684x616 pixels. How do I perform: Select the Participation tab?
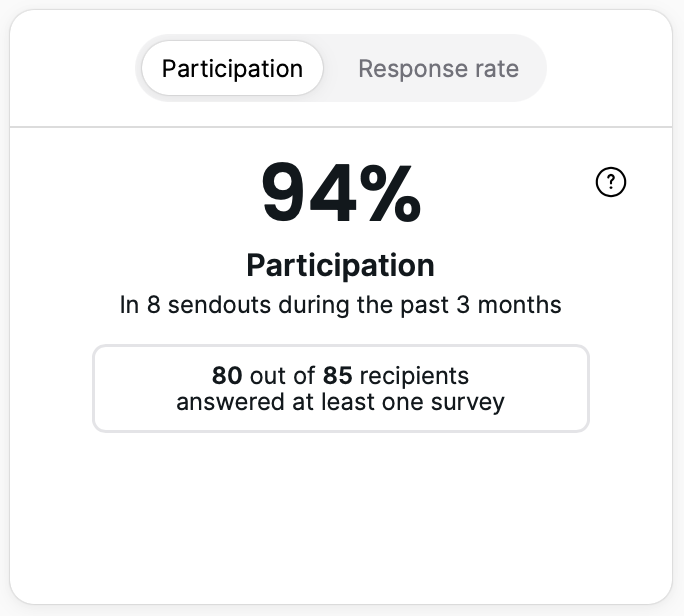[x=232, y=69]
